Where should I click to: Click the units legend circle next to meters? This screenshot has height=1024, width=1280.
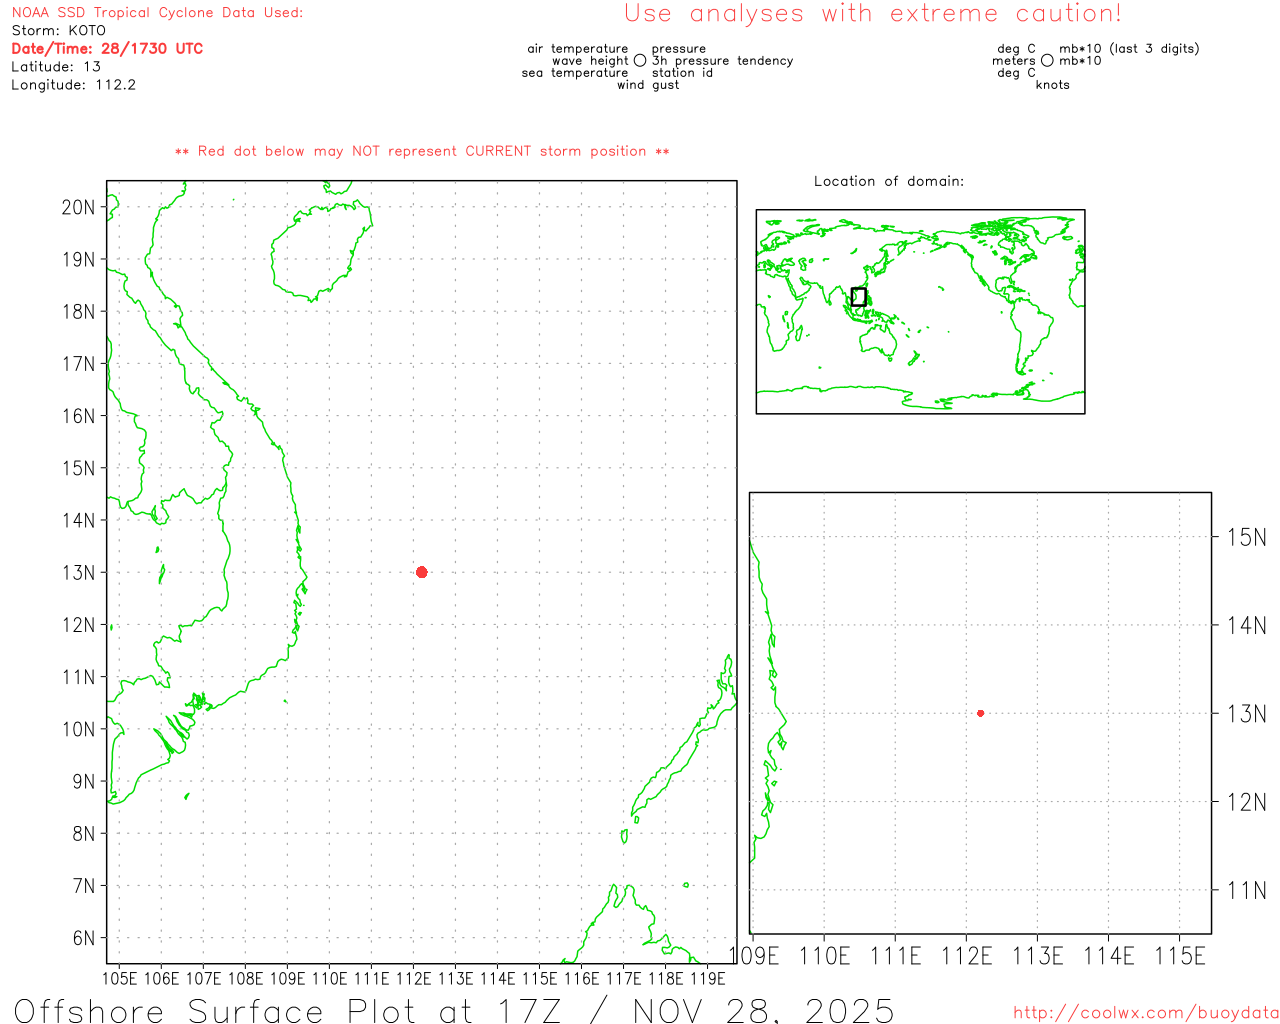click(x=1047, y=61)
